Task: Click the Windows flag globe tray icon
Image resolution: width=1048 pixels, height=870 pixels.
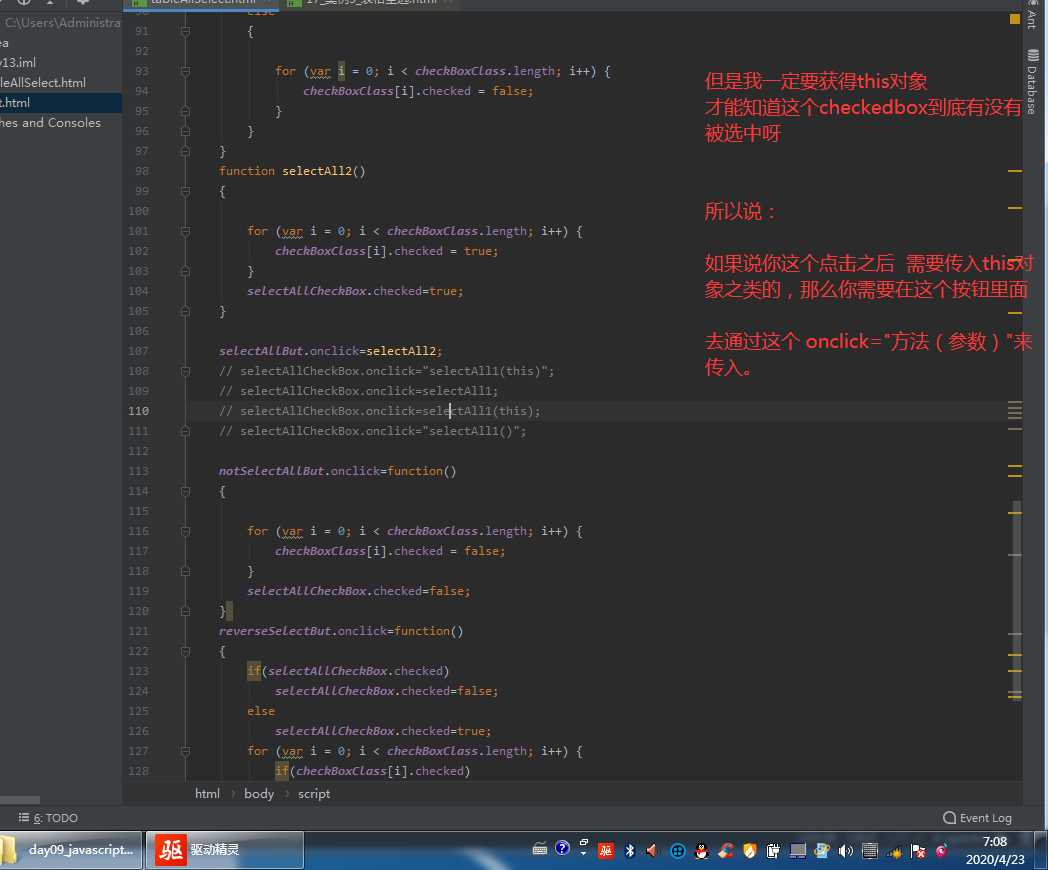Action: click(821, 851)
